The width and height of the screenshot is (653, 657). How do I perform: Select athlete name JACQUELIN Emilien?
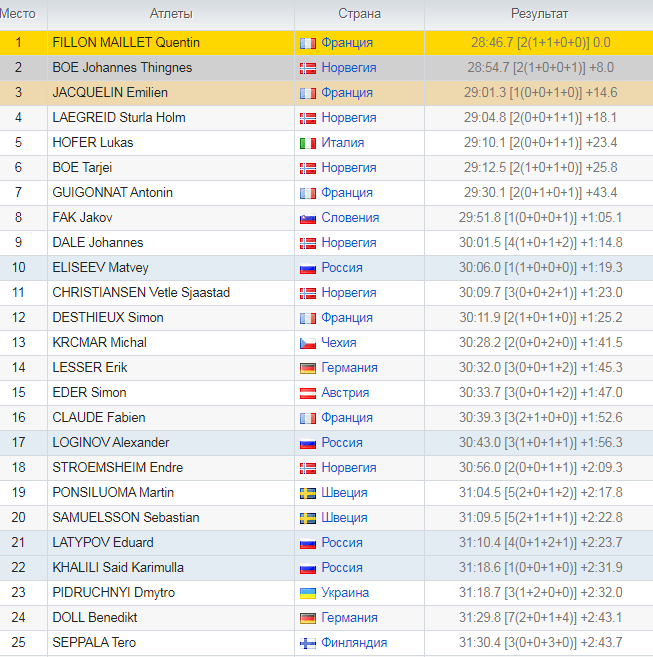pos(110,92)
